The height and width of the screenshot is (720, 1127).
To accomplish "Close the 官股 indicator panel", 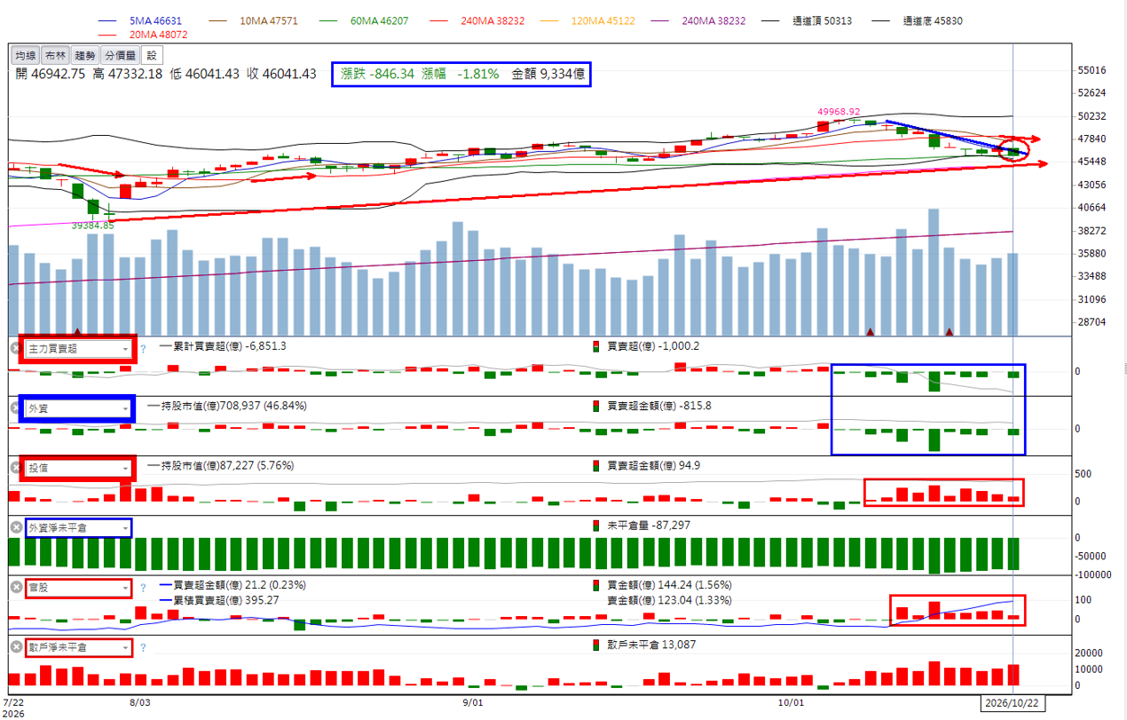I will point(16,587).
